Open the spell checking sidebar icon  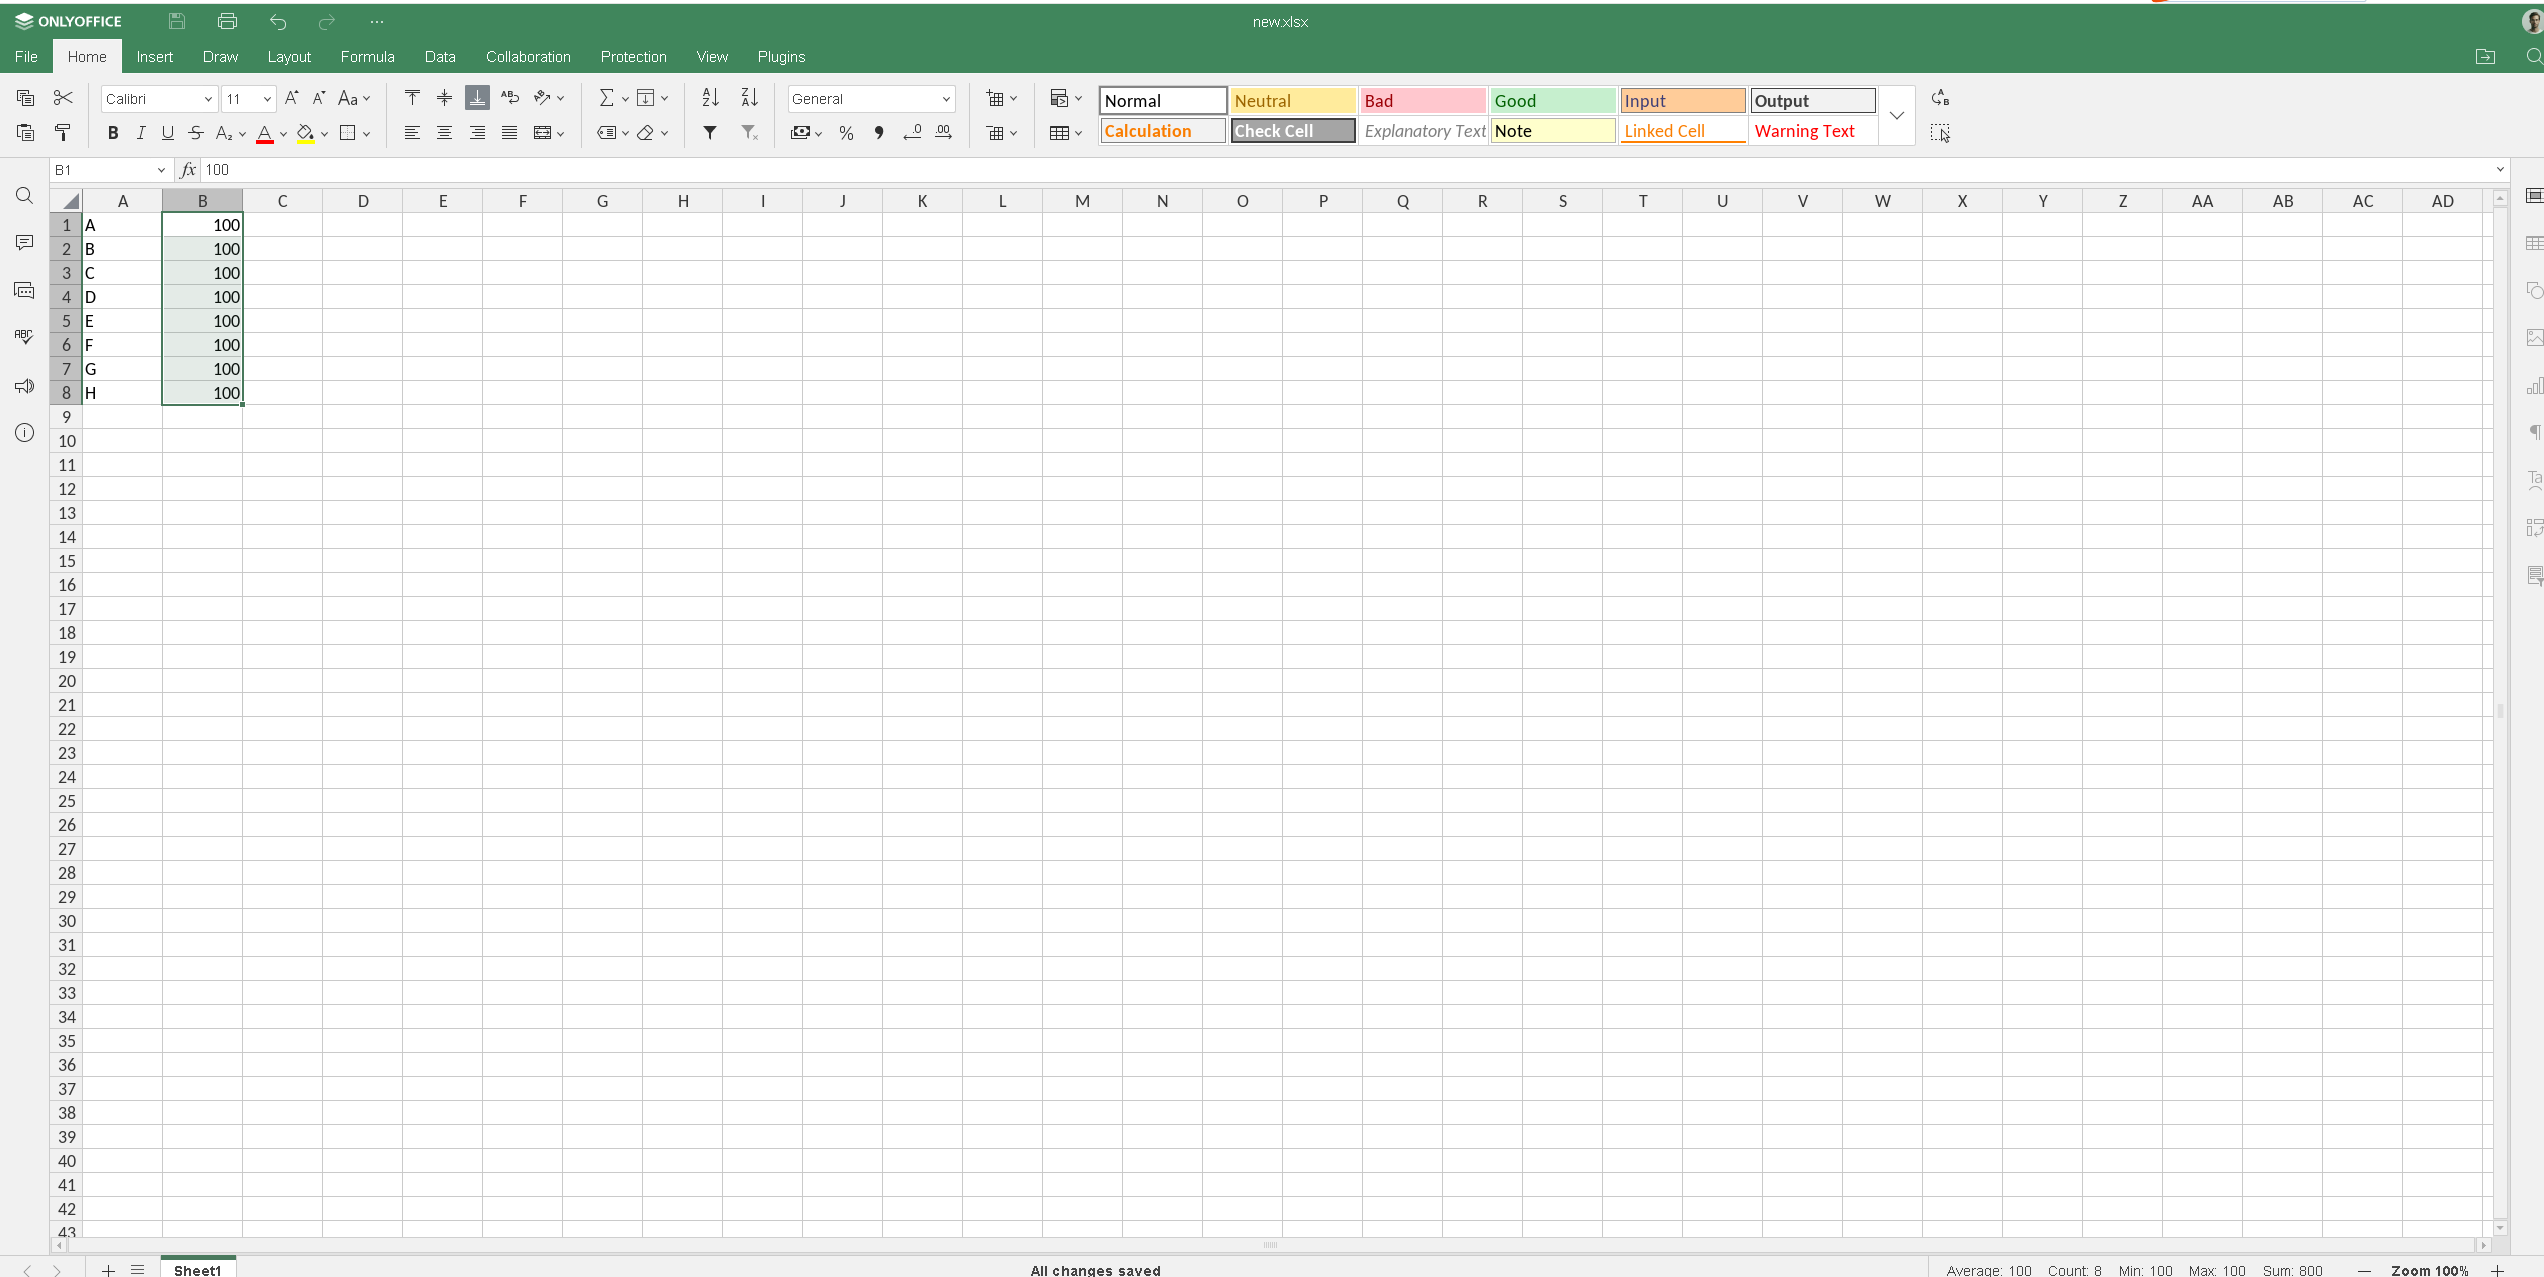click(x=25, y=338)
